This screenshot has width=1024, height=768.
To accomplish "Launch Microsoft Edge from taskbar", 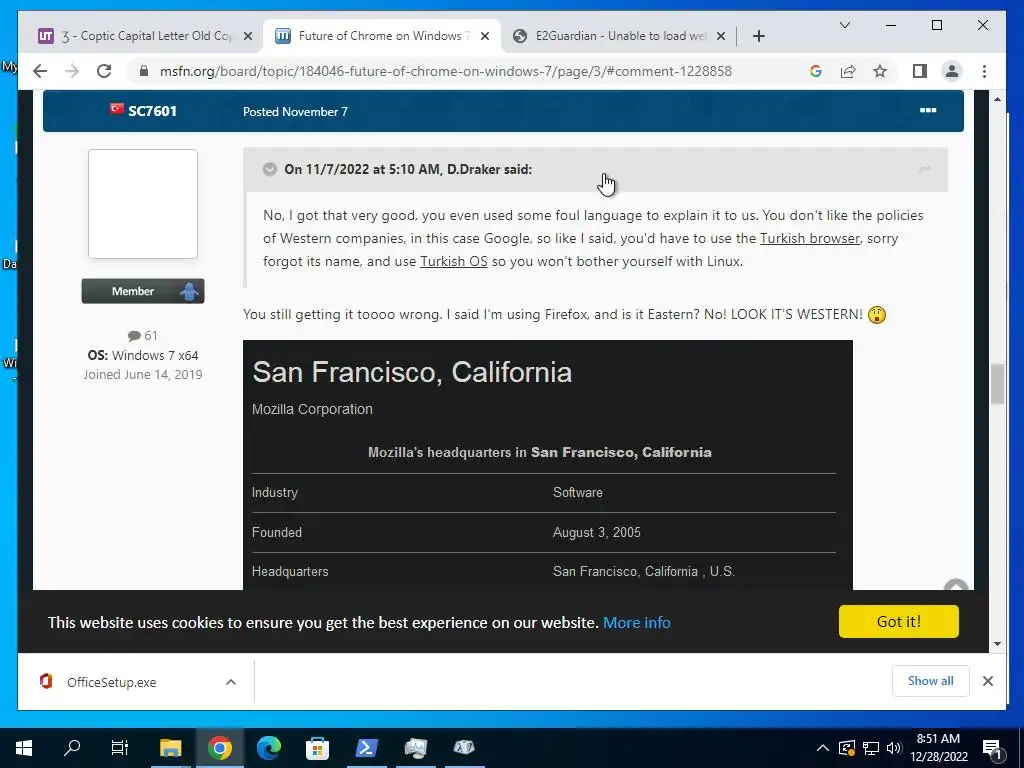I will (x=268, y=748).
